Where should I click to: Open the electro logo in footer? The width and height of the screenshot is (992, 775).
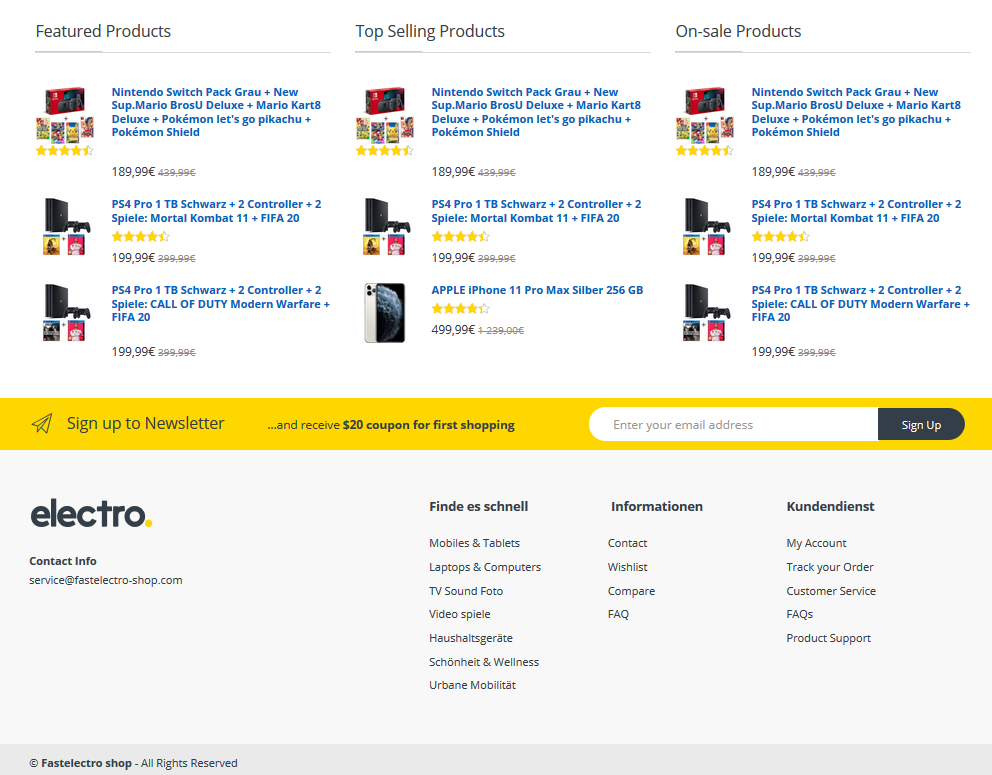click(91, 513)
